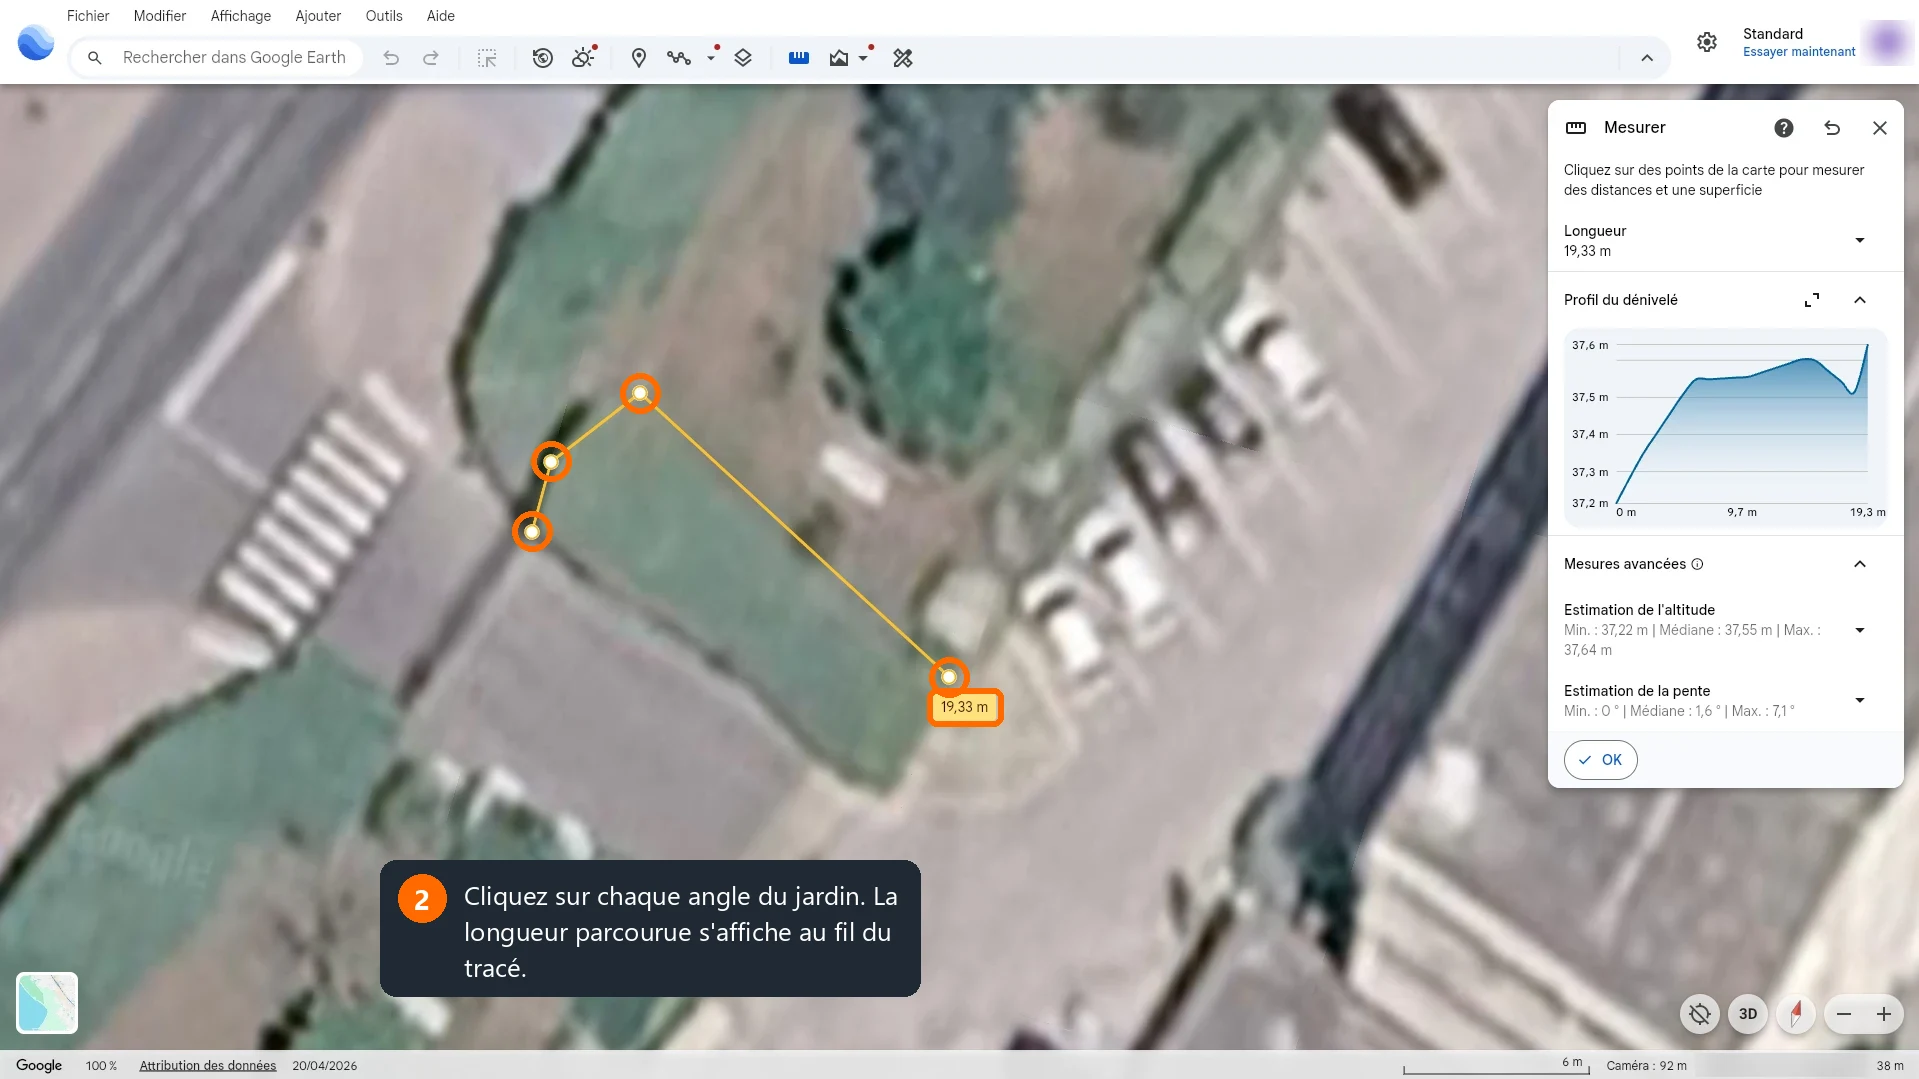Expand Estimation de la pente dropdown
This screenshot has height=1079, width=1919.
pos(1860,700)
